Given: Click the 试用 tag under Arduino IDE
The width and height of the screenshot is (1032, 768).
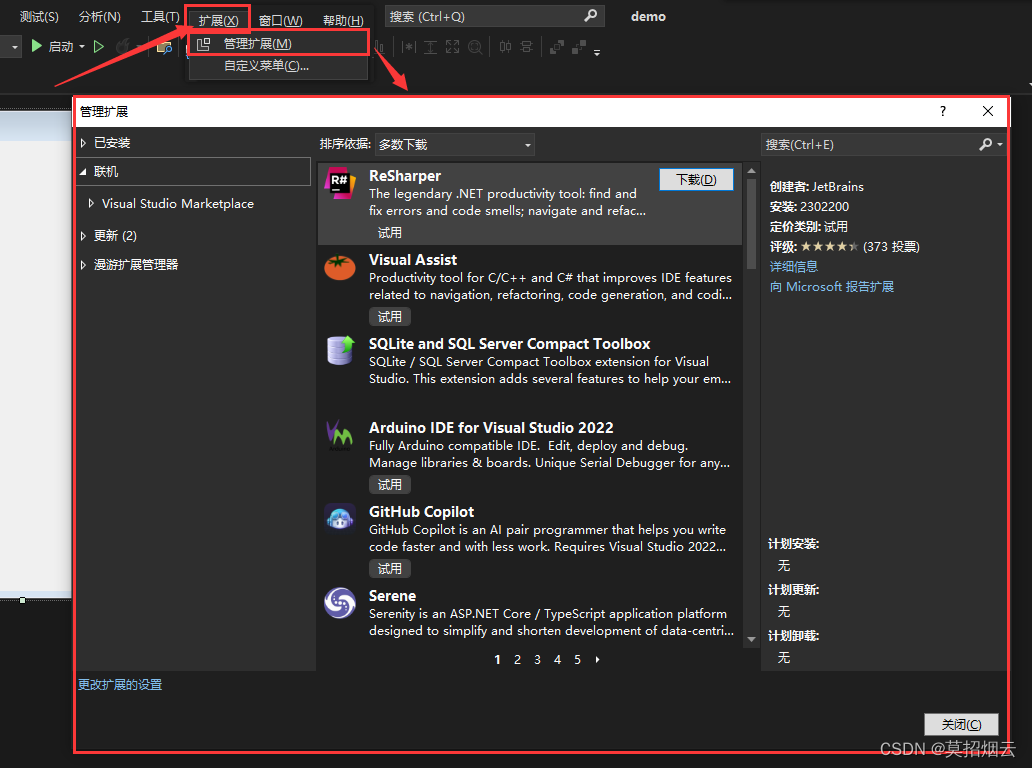Looking at the screenshot, I should click(390, 485).
